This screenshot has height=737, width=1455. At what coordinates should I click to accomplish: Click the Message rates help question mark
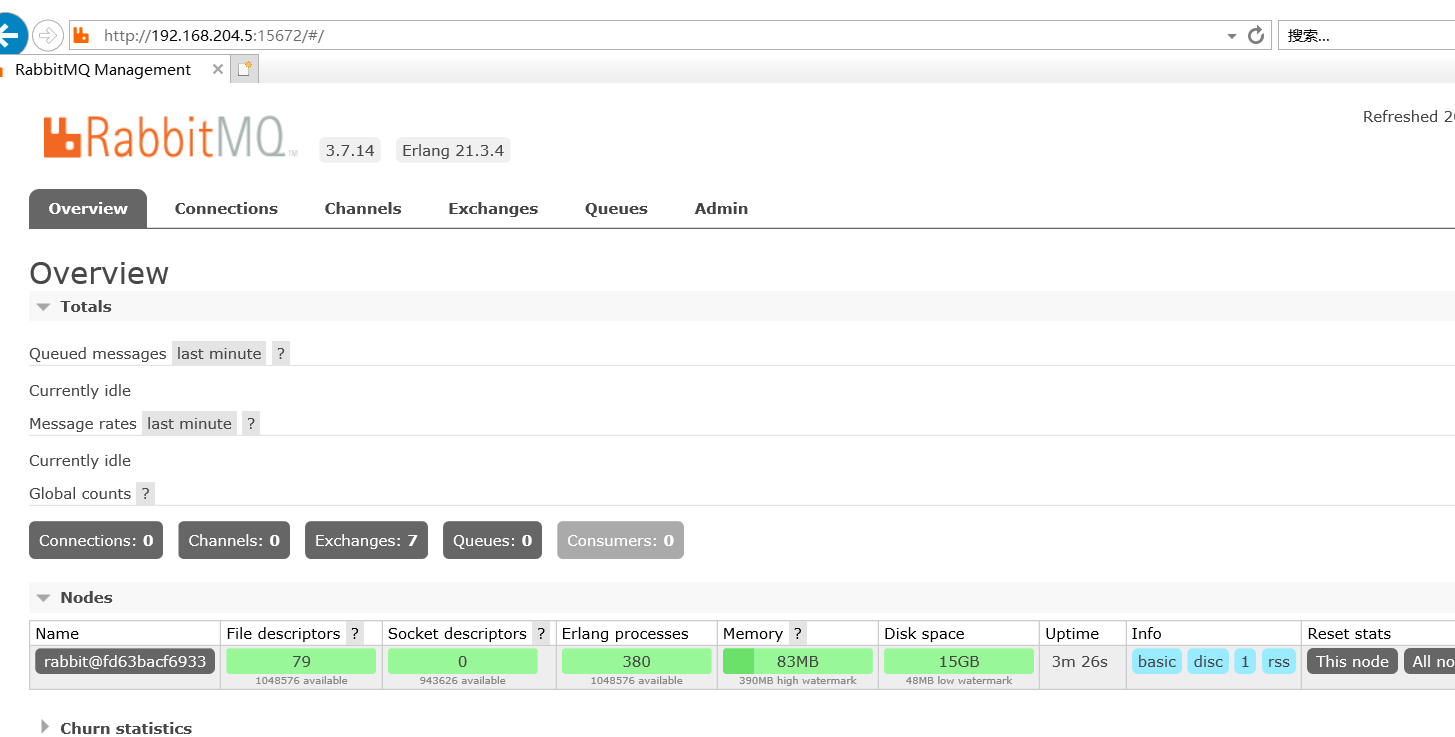[251, 424]
